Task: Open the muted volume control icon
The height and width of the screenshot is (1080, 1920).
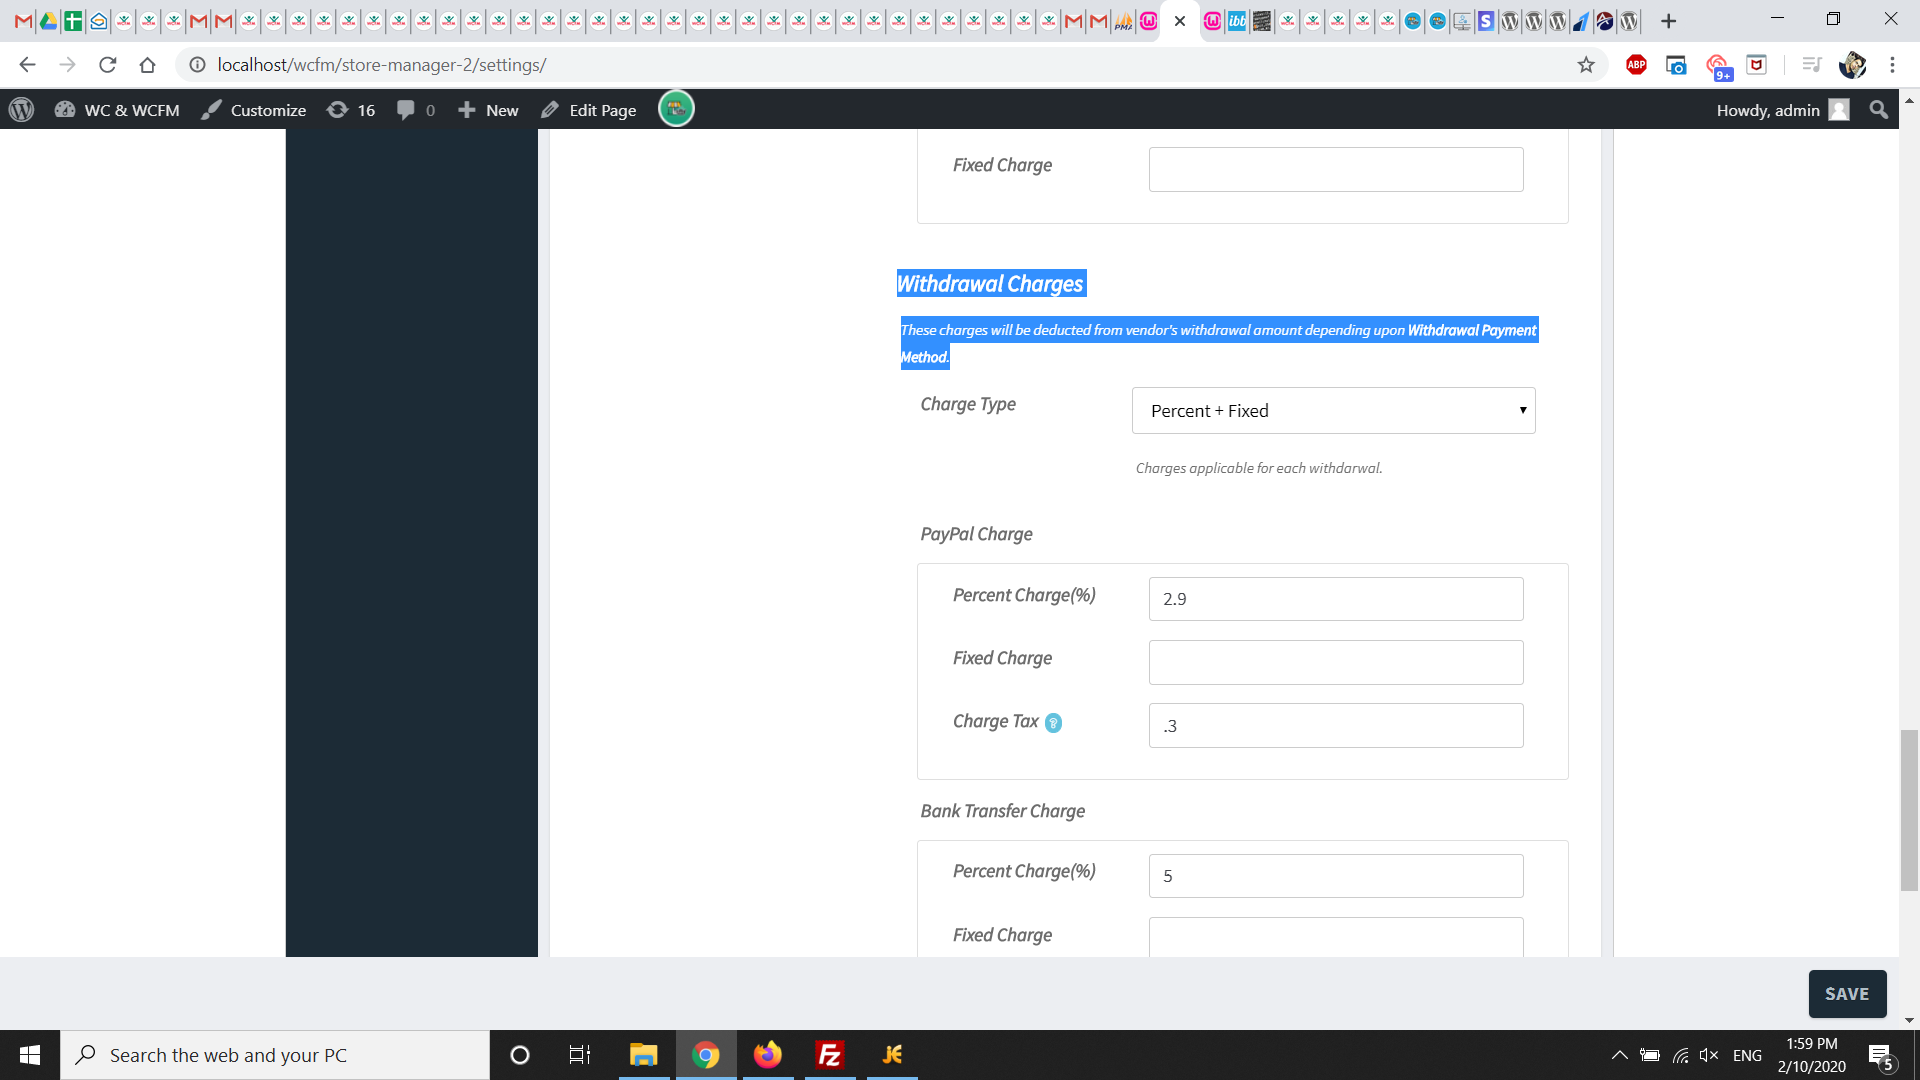Action: point(1708,1055)
